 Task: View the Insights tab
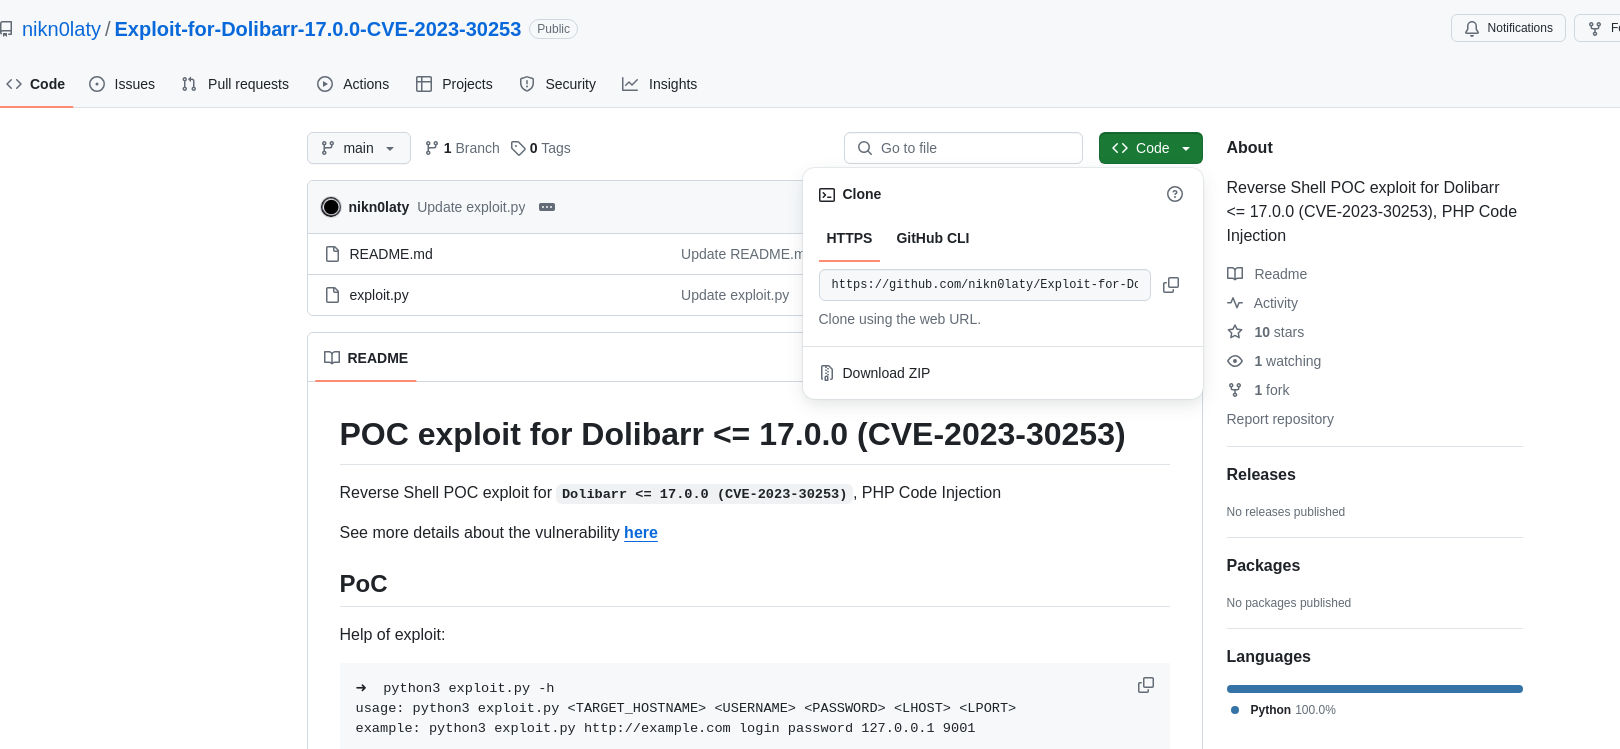tap(660, 84)
